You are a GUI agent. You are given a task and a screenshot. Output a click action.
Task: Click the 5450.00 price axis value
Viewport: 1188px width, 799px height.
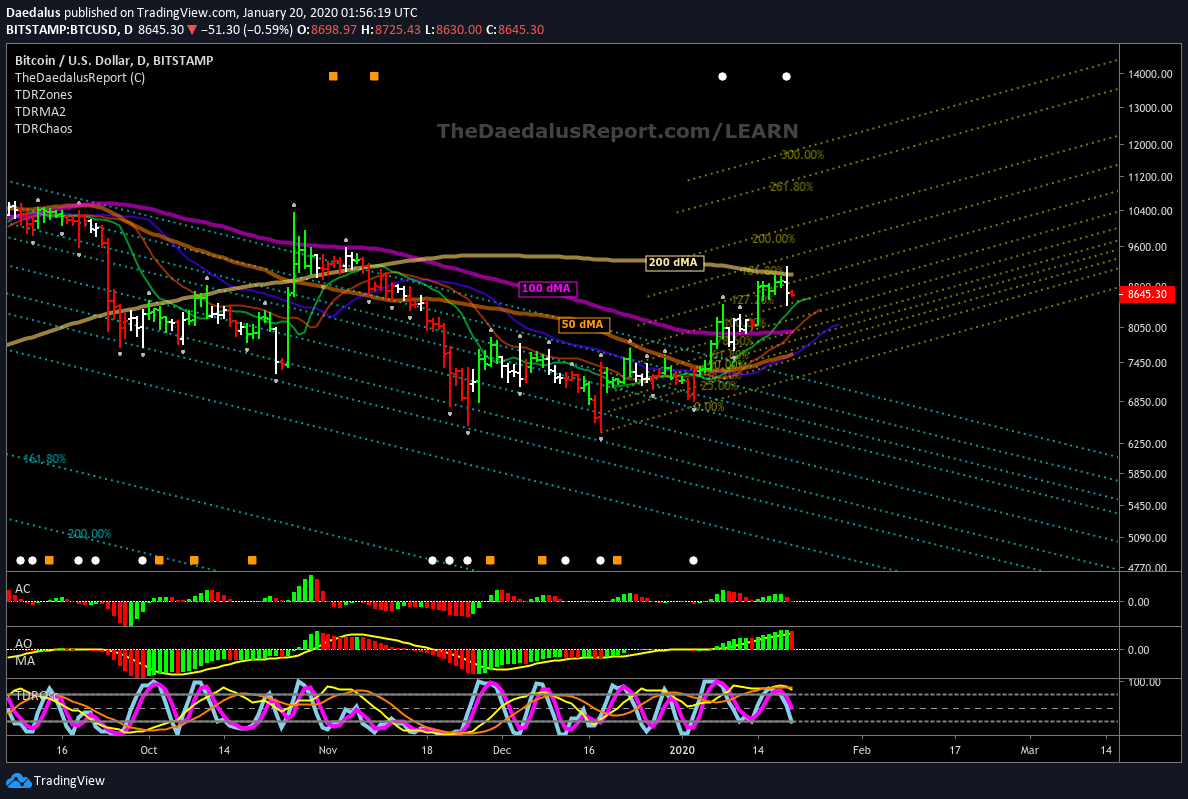[1147, 506]
